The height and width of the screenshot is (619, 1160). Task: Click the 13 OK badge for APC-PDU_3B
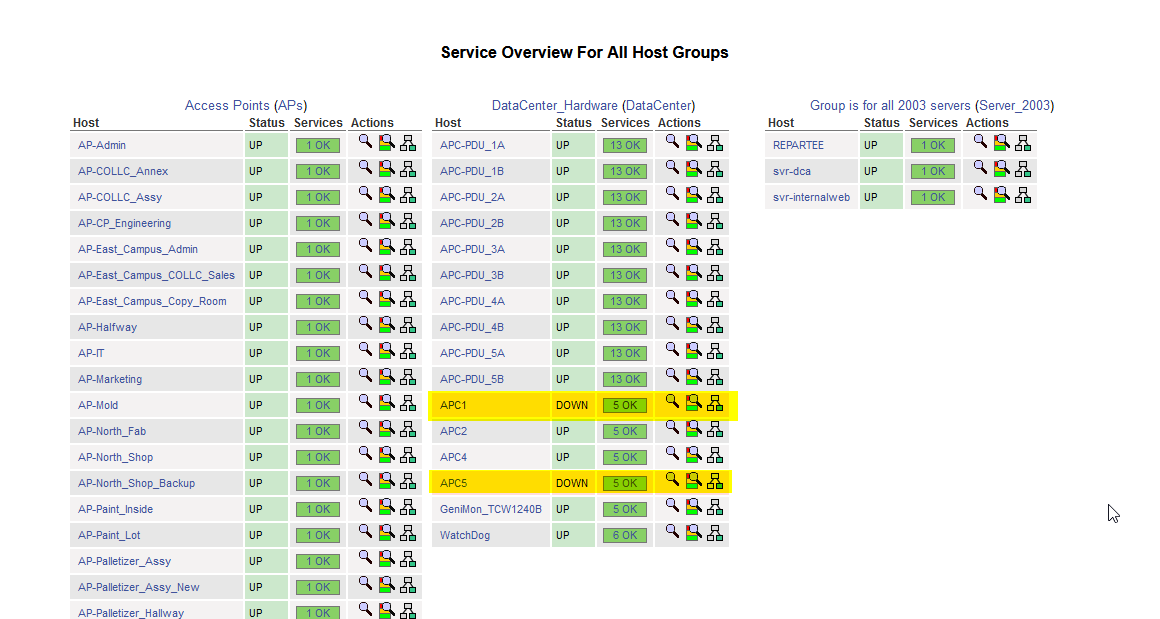click(625, 275)
